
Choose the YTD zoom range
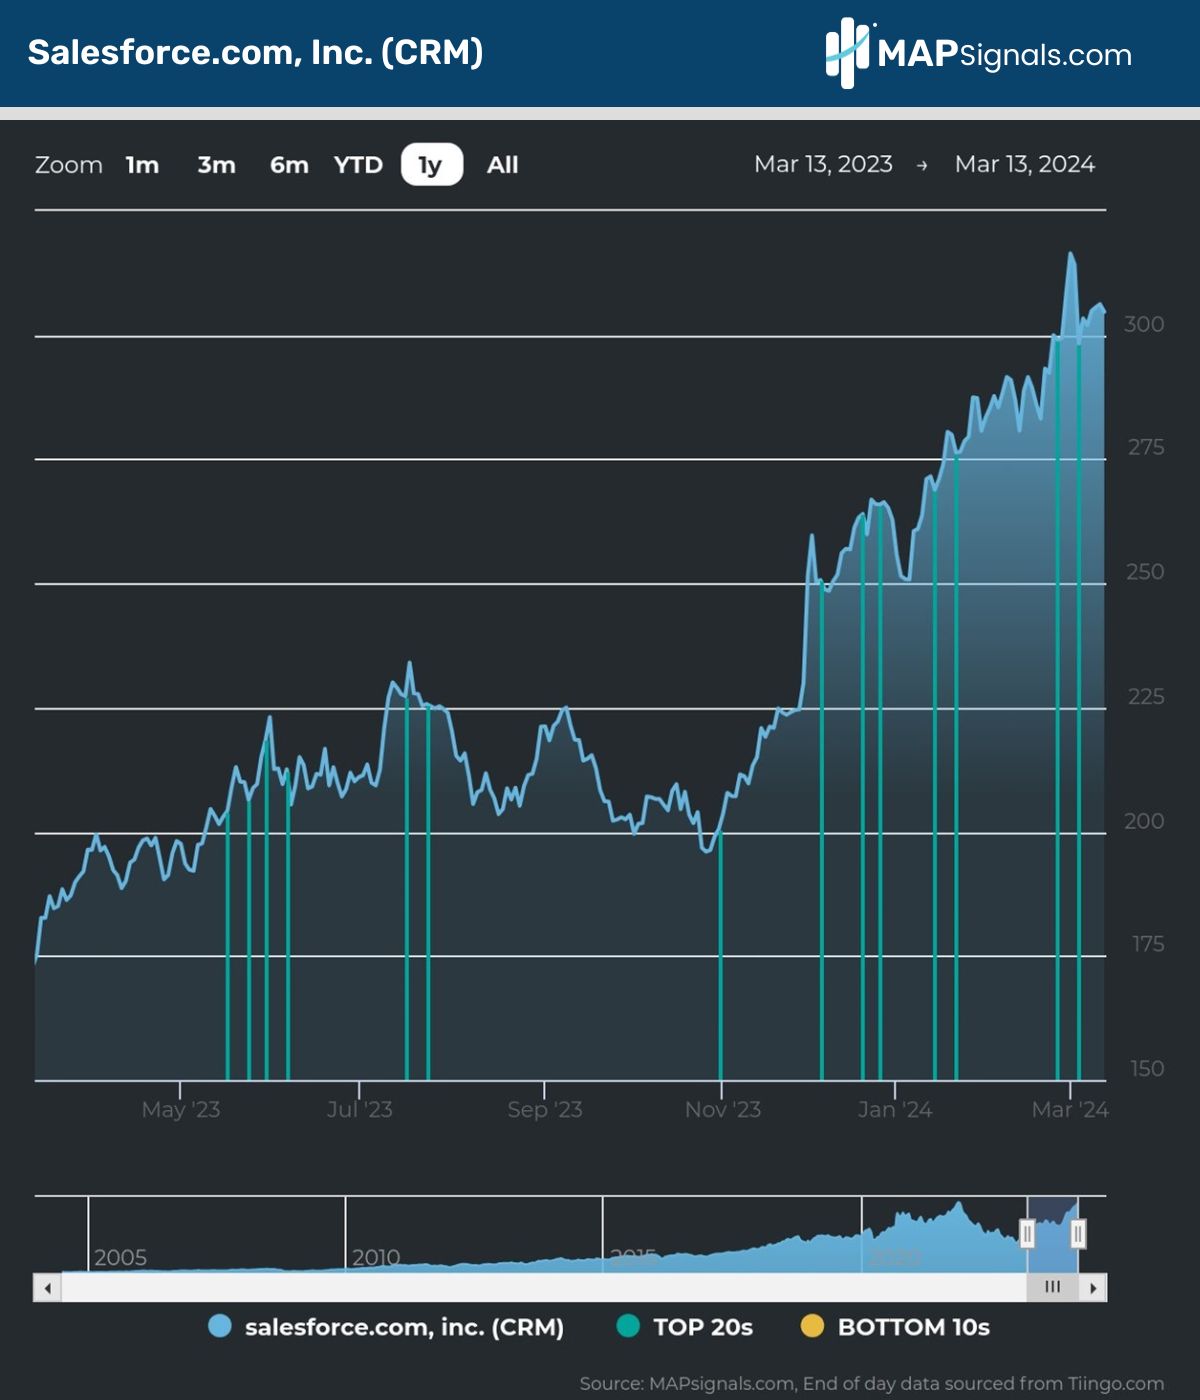coord(358,165)
